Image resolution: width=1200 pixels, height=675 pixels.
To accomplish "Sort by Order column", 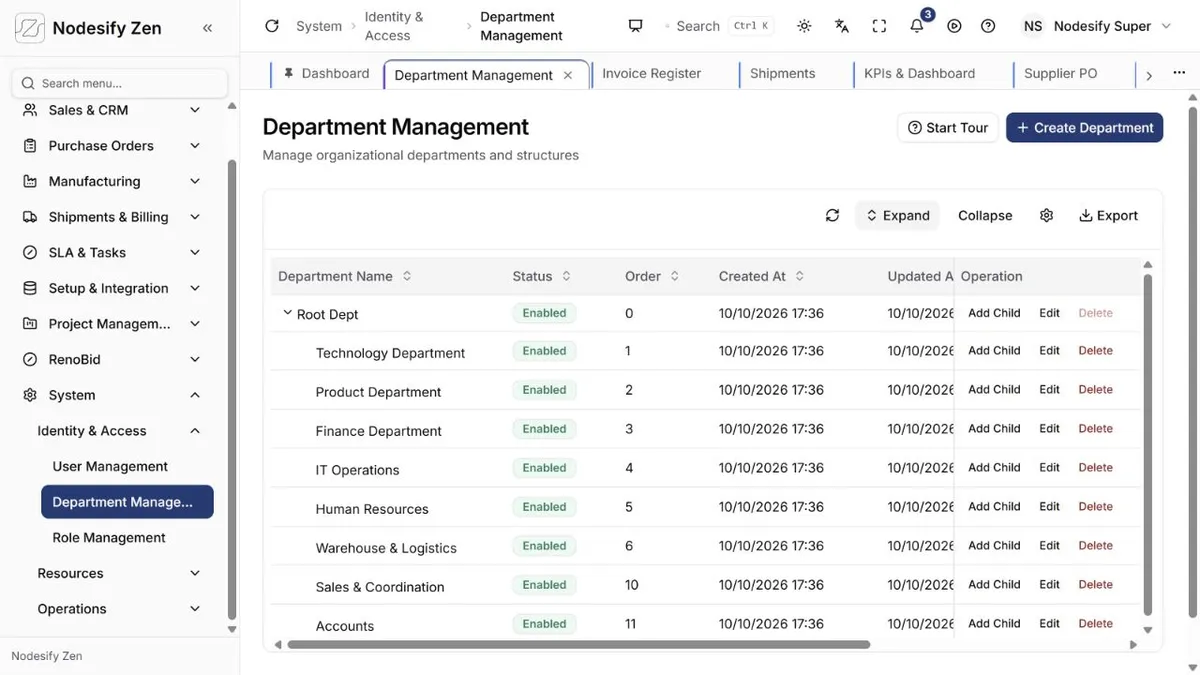I will point(675,276).
